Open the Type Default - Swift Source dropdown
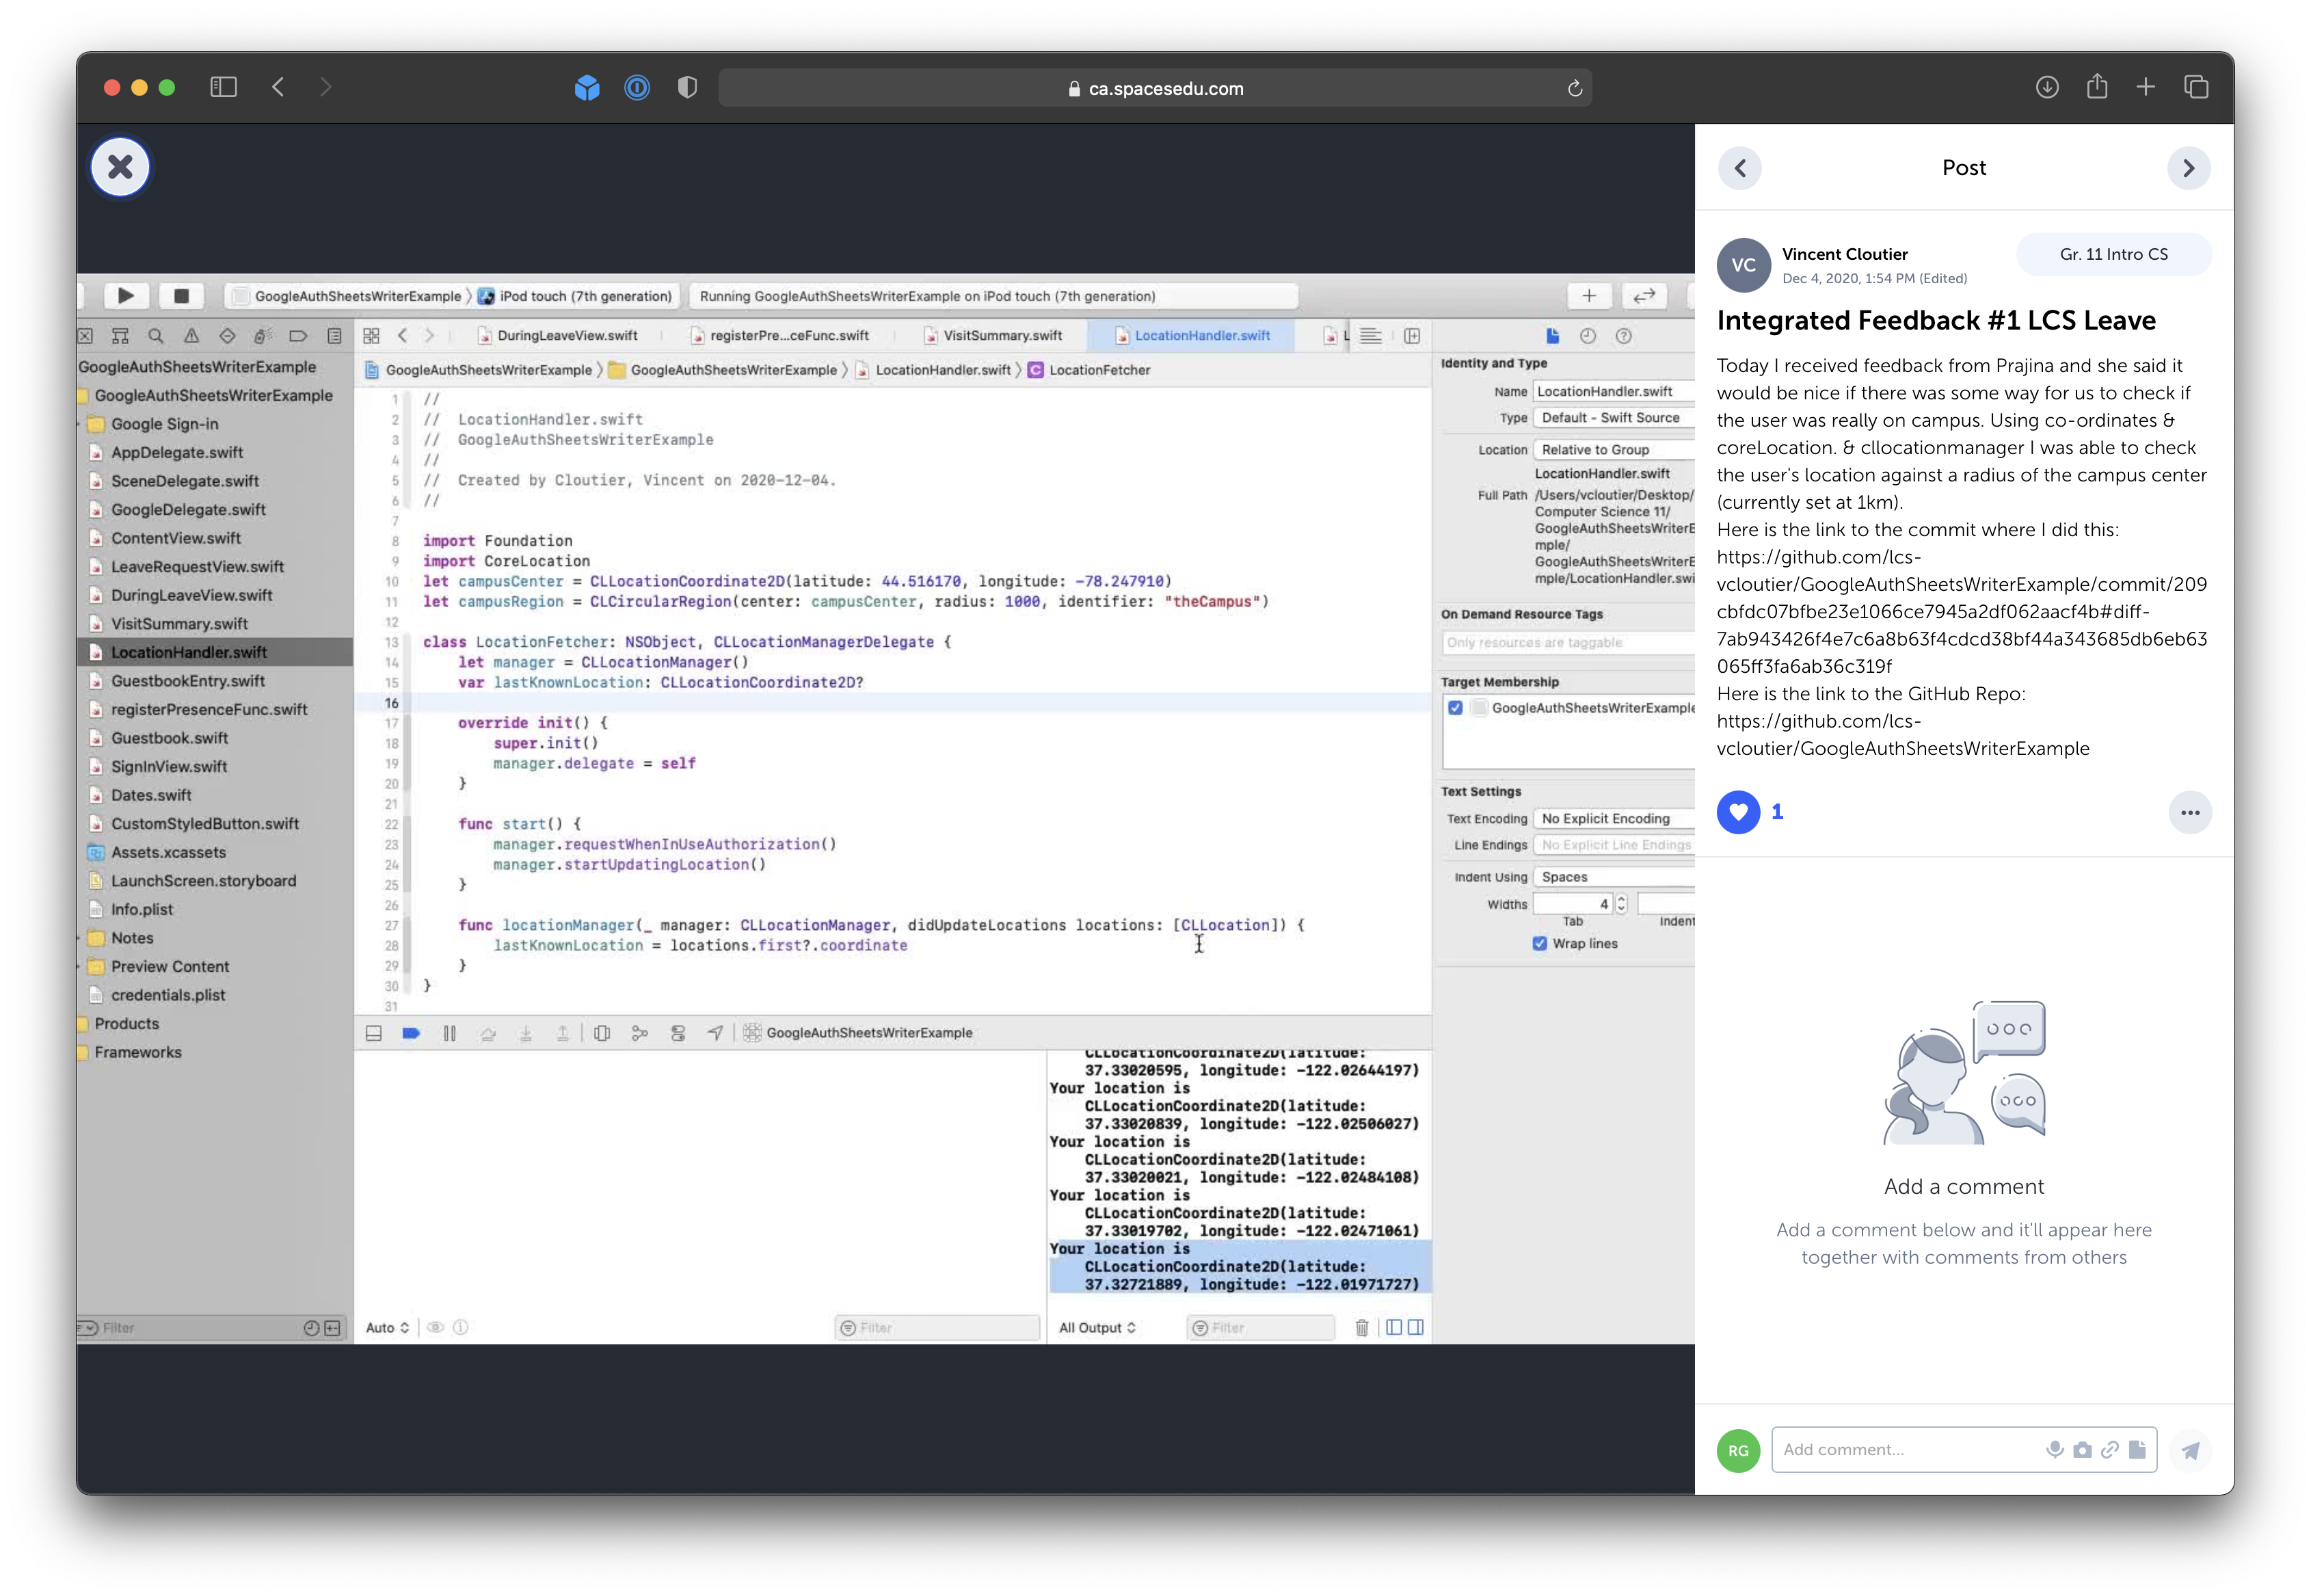Screen dimensions: 2311x1596 [1613, 418]
